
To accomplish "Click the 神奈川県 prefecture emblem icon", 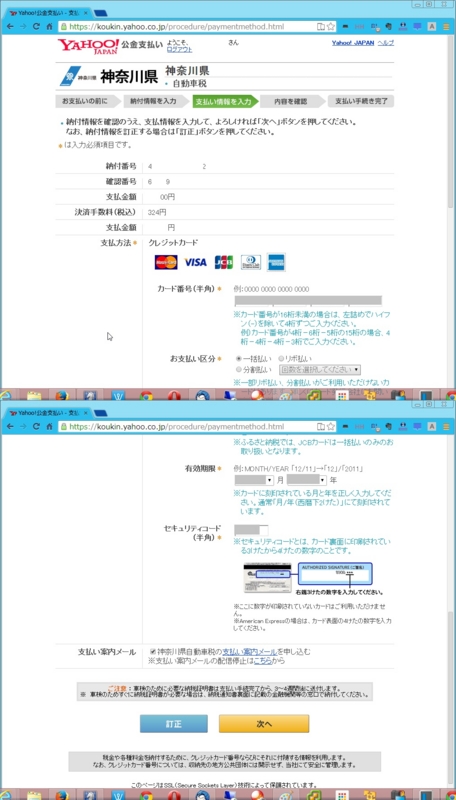I will point(68,76).
